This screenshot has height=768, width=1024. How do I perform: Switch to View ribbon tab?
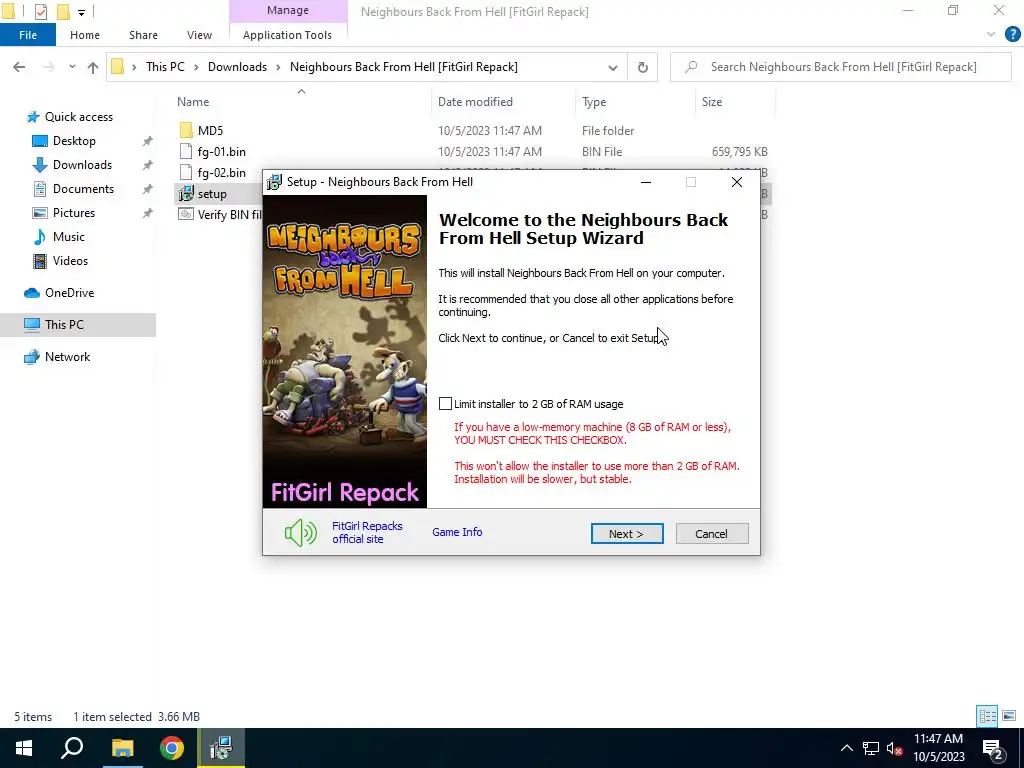coord(199,35)
